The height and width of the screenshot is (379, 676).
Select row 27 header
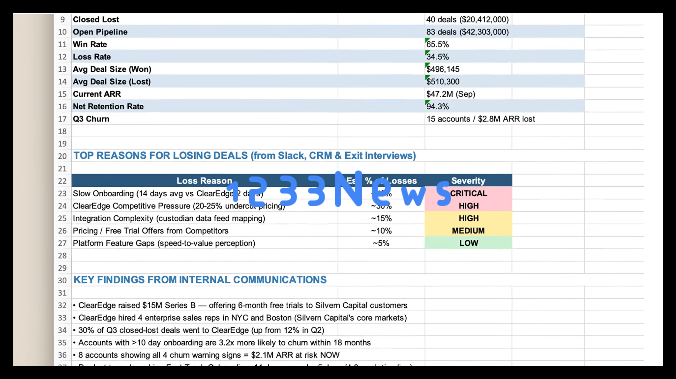pos(63,243)
